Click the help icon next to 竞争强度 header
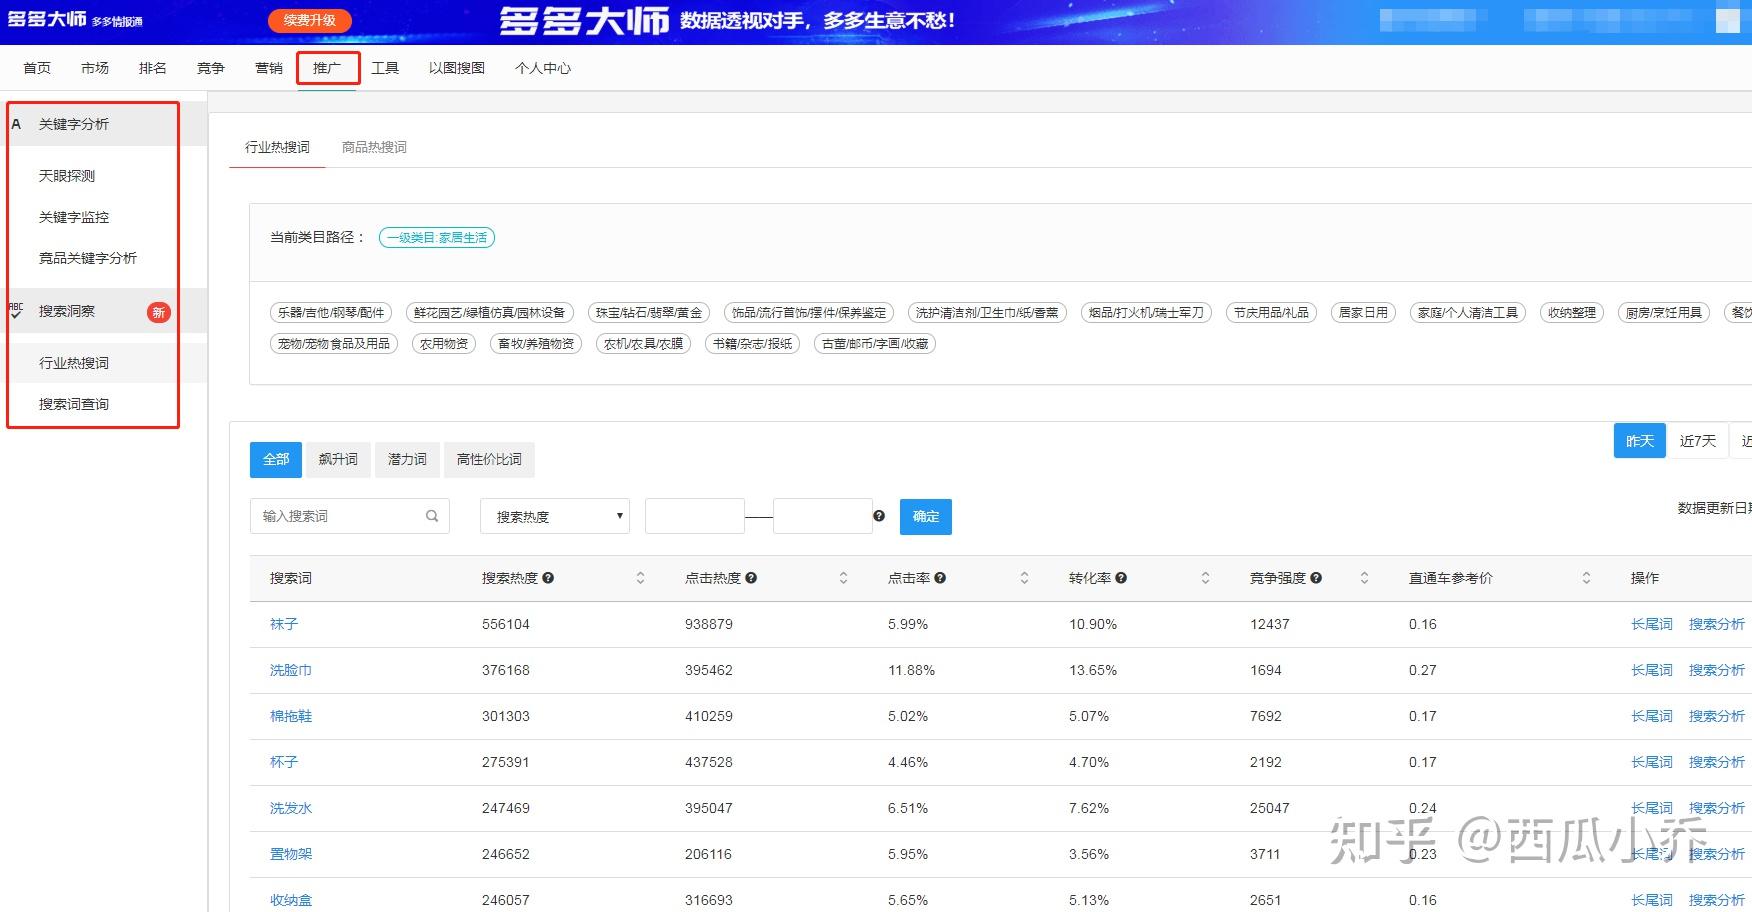 point(1316,578)
